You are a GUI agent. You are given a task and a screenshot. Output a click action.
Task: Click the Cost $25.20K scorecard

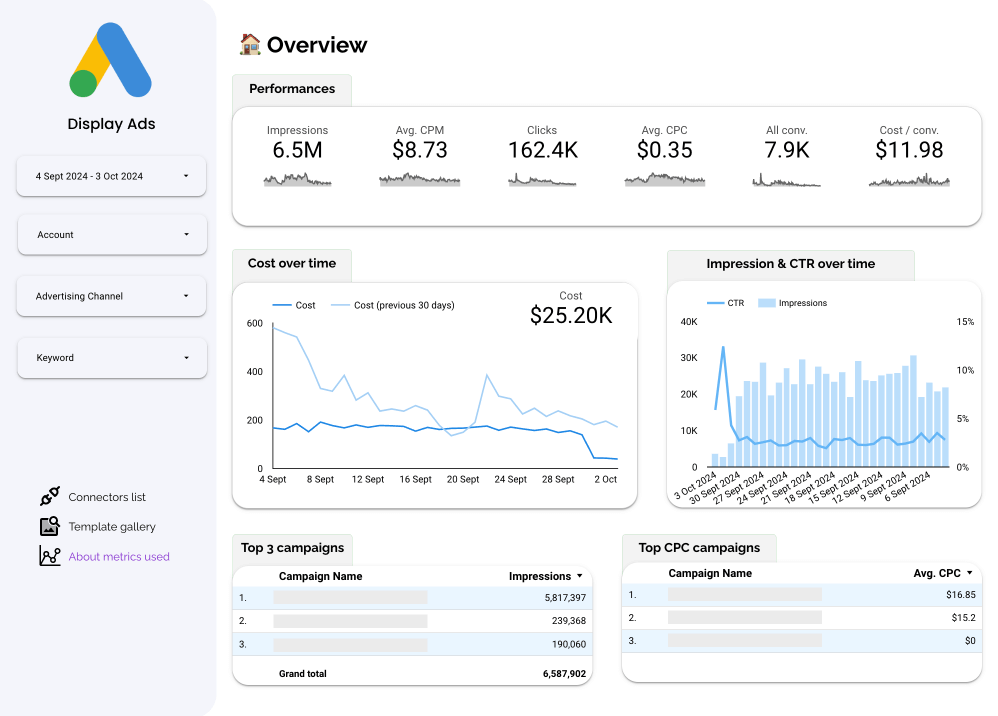pos(570,310)
